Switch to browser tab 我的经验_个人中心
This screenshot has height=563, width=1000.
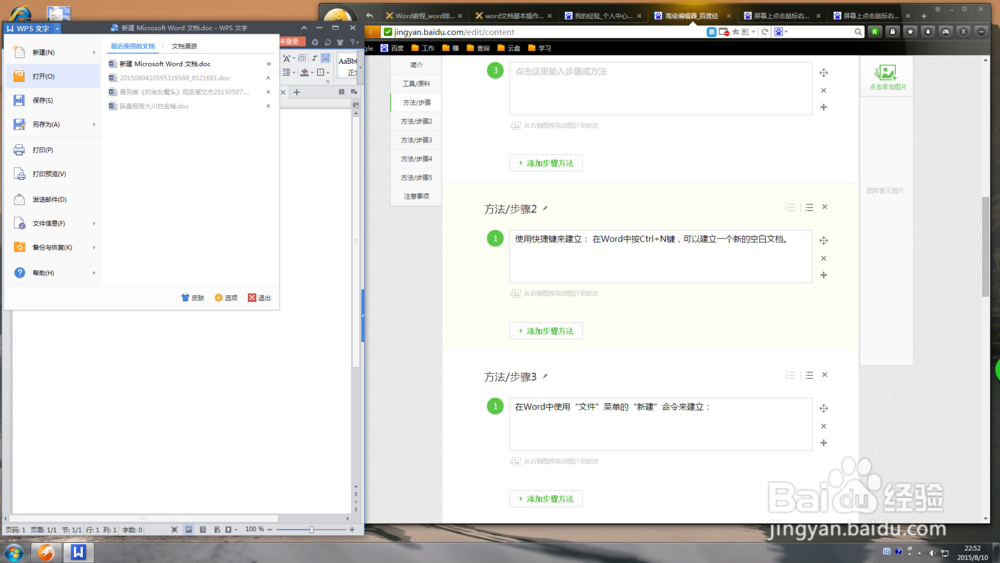point(603,16)
